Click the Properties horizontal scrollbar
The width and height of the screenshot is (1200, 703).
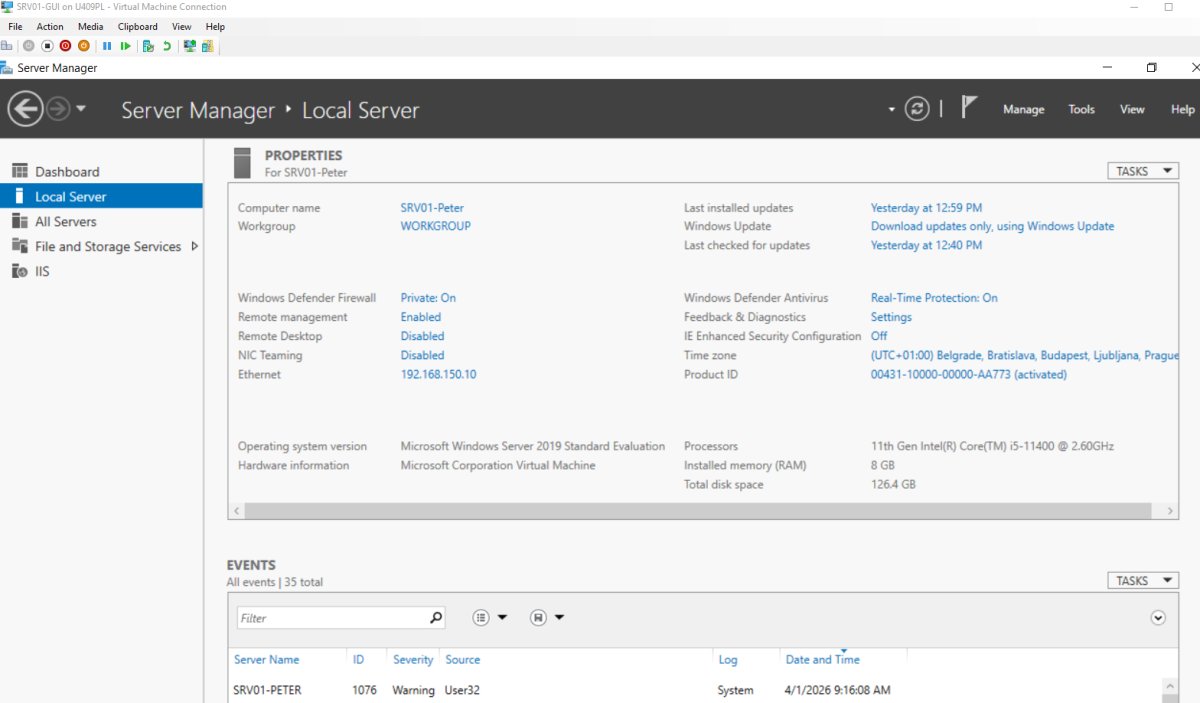click(x=700, y=510)
